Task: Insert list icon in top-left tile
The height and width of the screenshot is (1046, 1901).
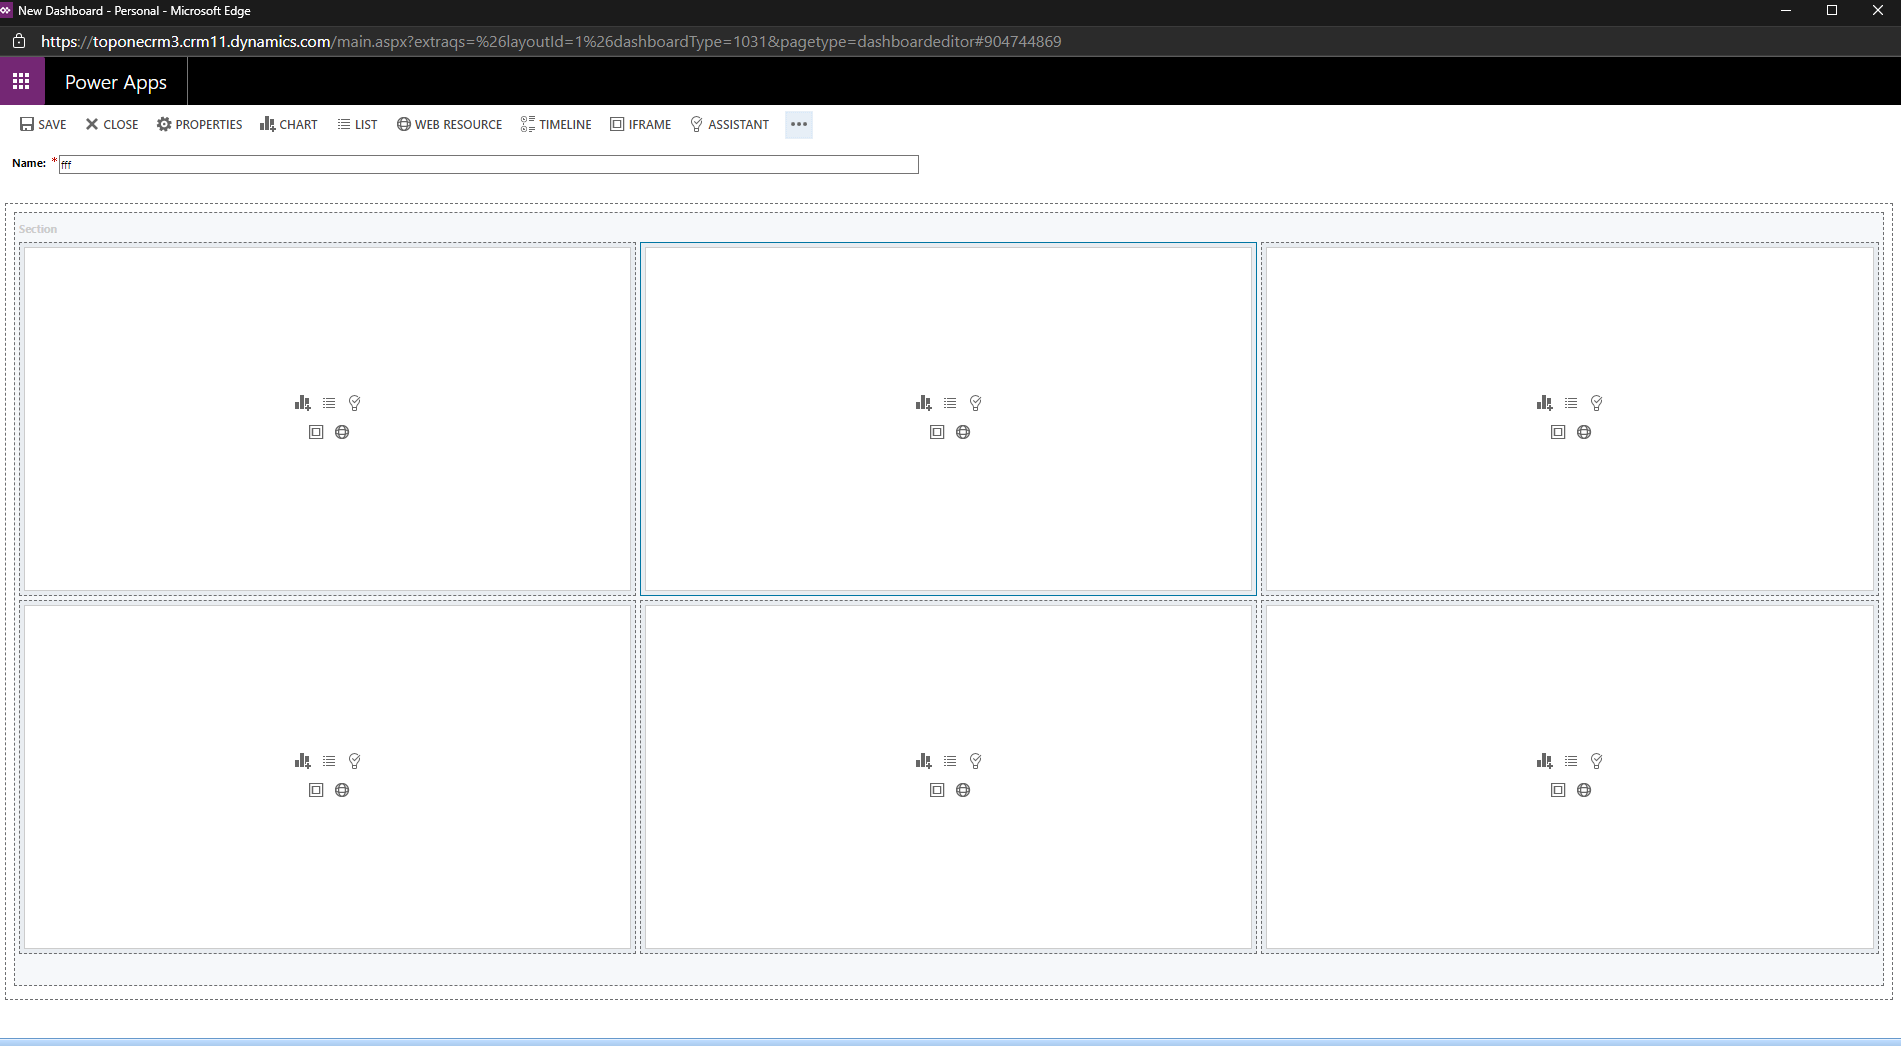Action: [329, 403]
